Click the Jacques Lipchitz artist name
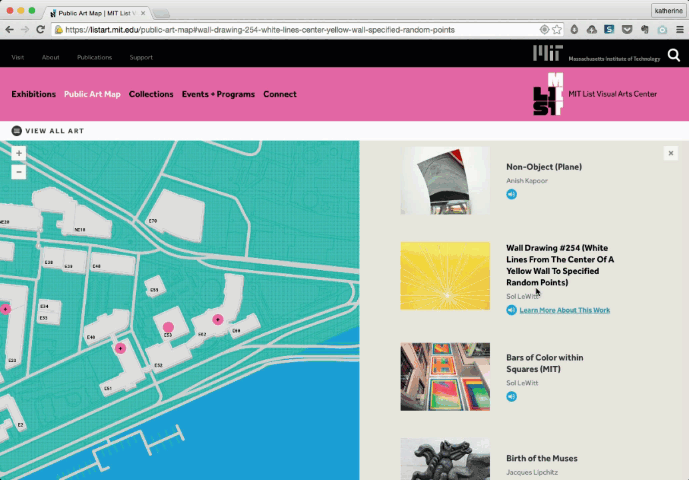Image resolution: width=689 pixels, height=480 pixels. point(532,472)
